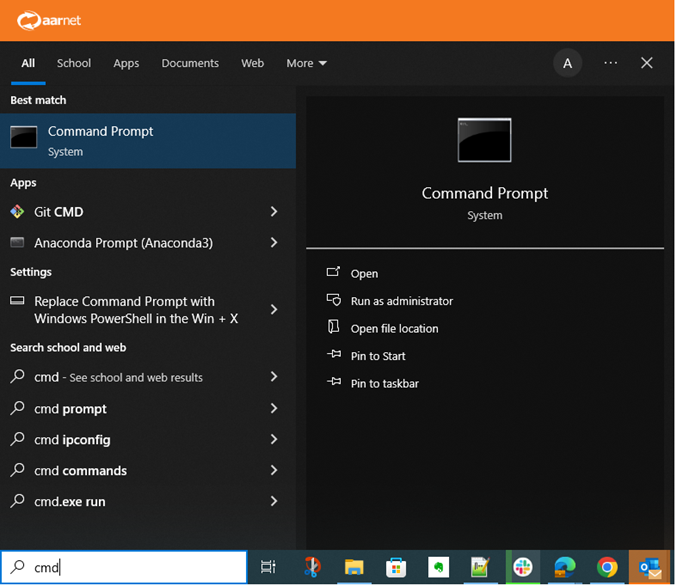
Task: Select 'cmd - See school and web results'
Action: 148,377
